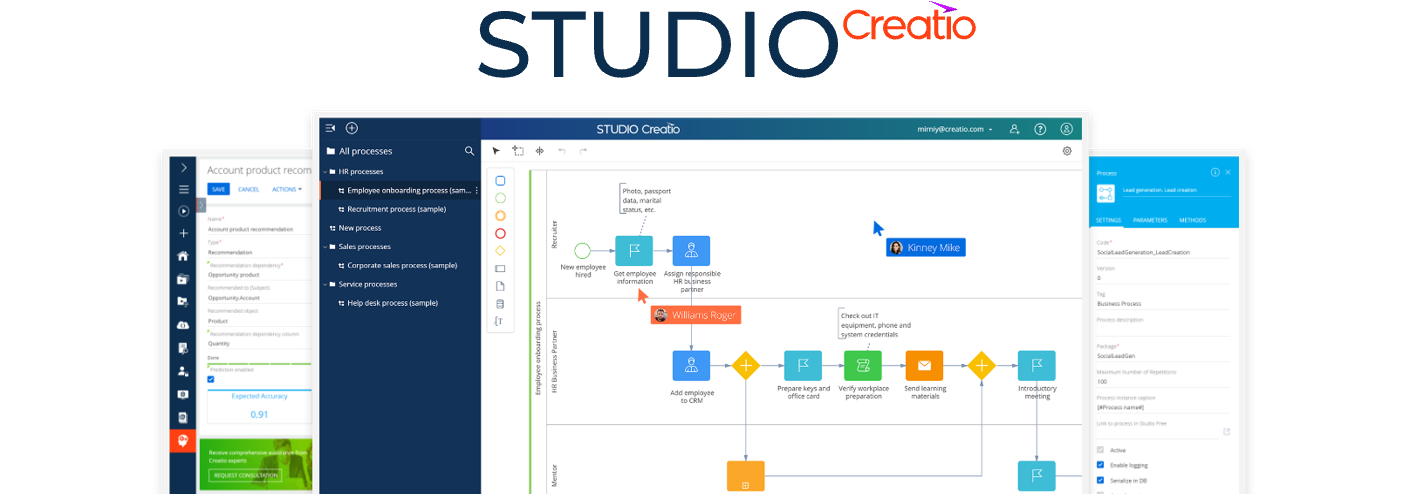Image resolution: width=1403 pixels, height=494 pixels.
Task: Choose the lasso selection tool in designer toolbar
Action: point(518,151)
